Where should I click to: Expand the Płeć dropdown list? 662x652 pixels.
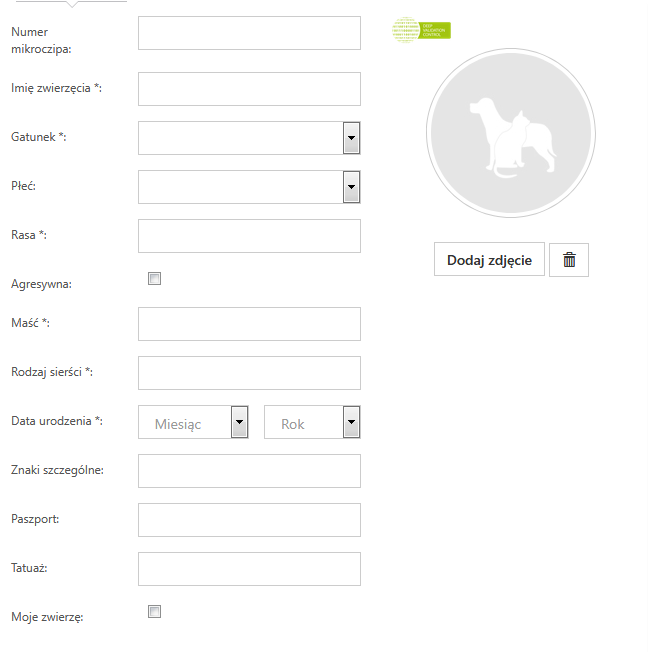249,187
